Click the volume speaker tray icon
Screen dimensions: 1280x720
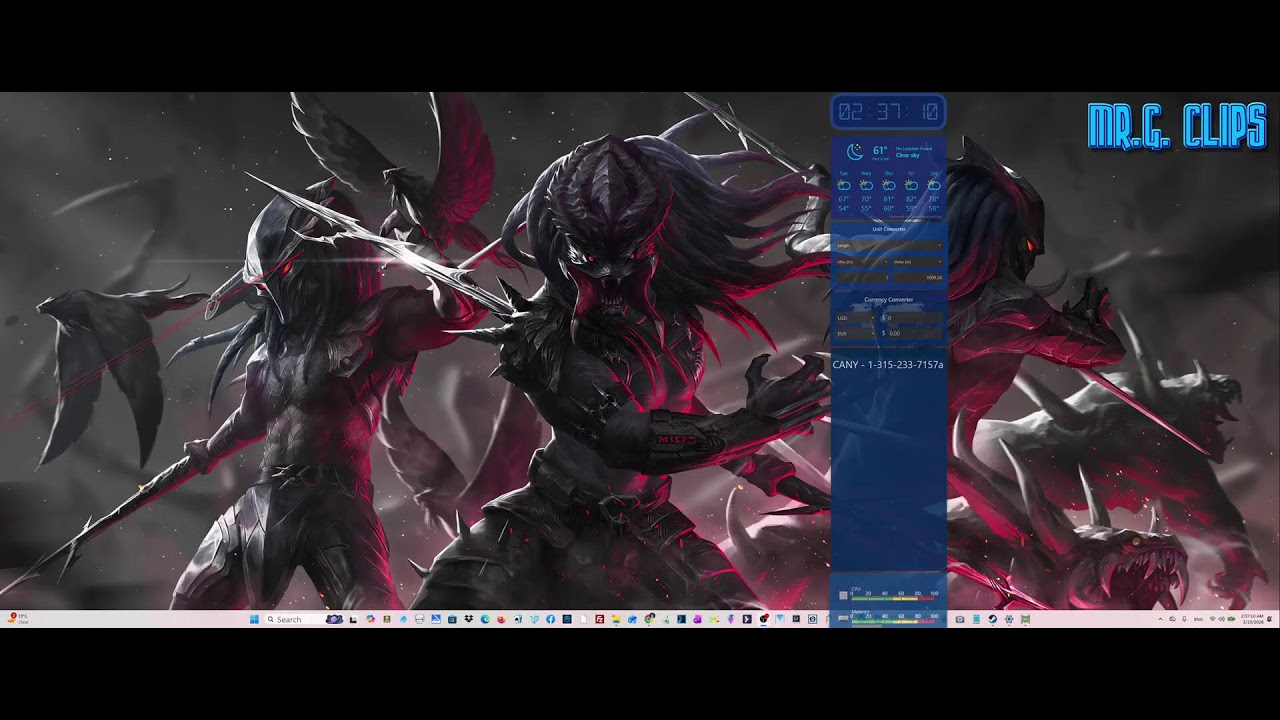coord(1221,619)
